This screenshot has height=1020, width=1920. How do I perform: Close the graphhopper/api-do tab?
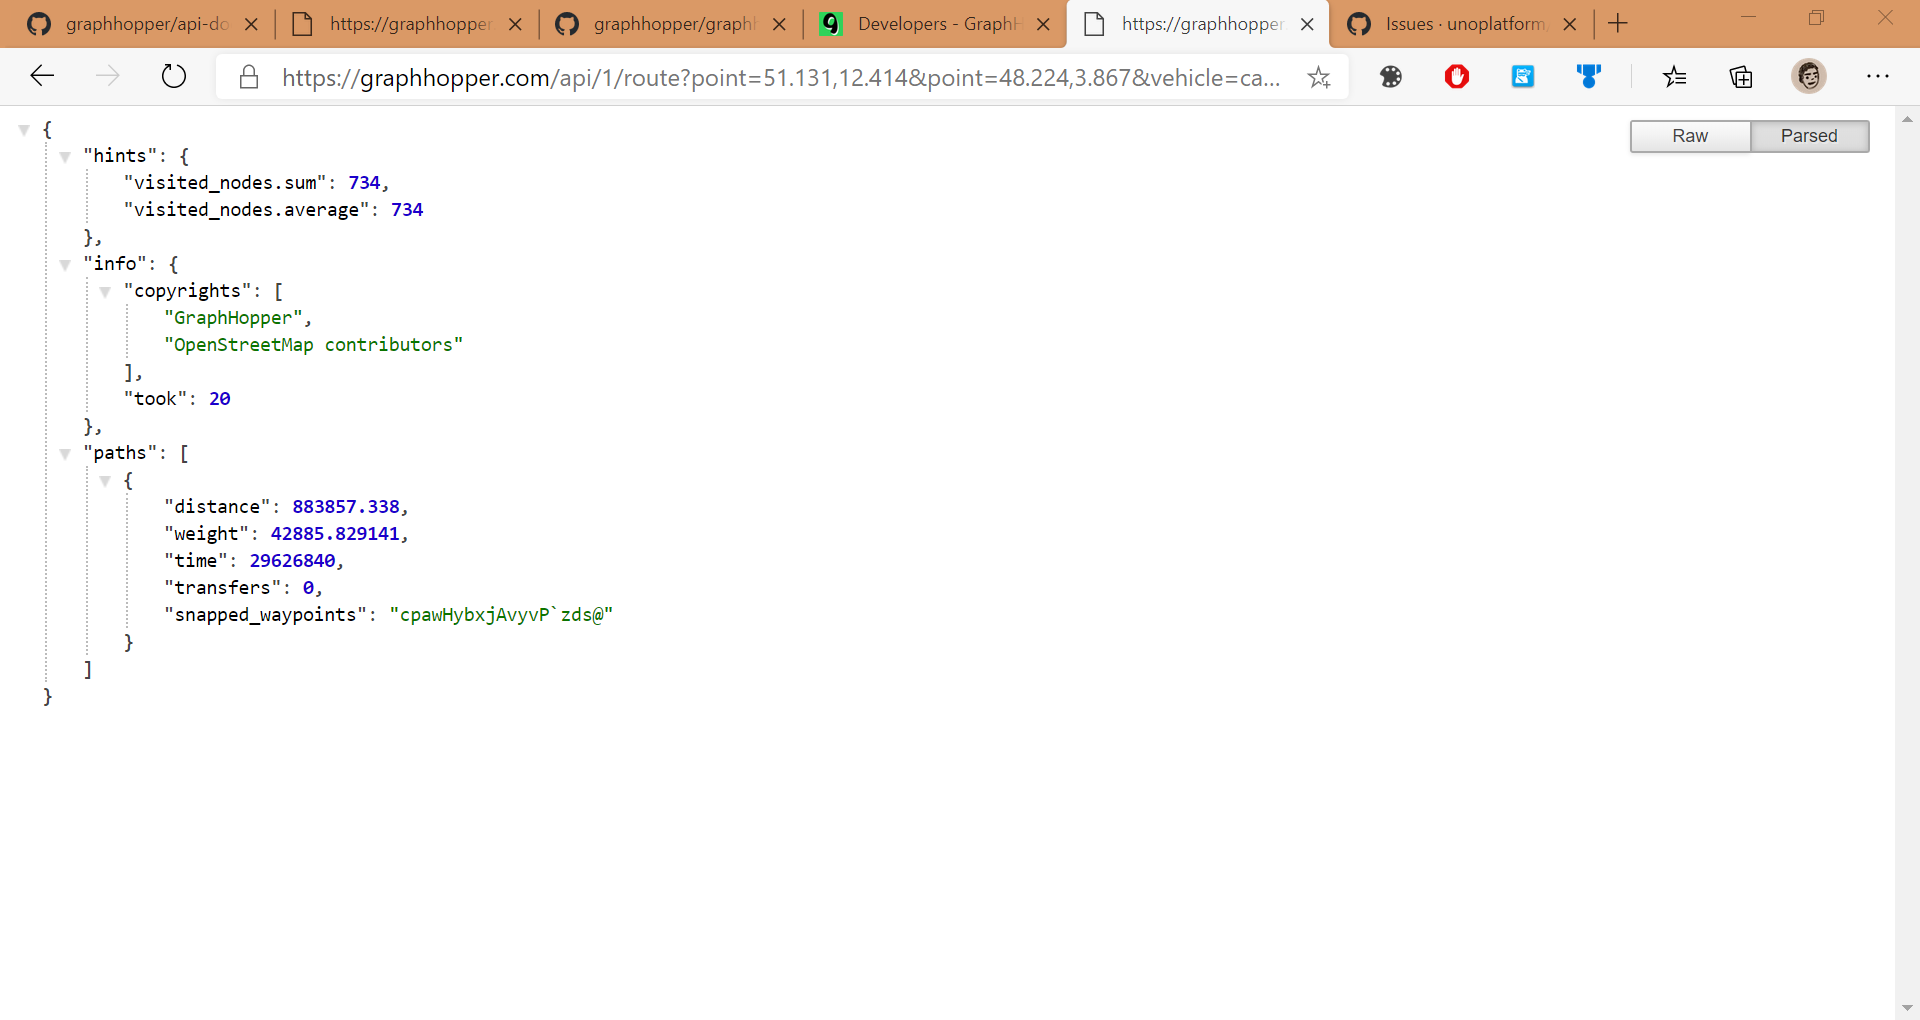pos(251,24)
